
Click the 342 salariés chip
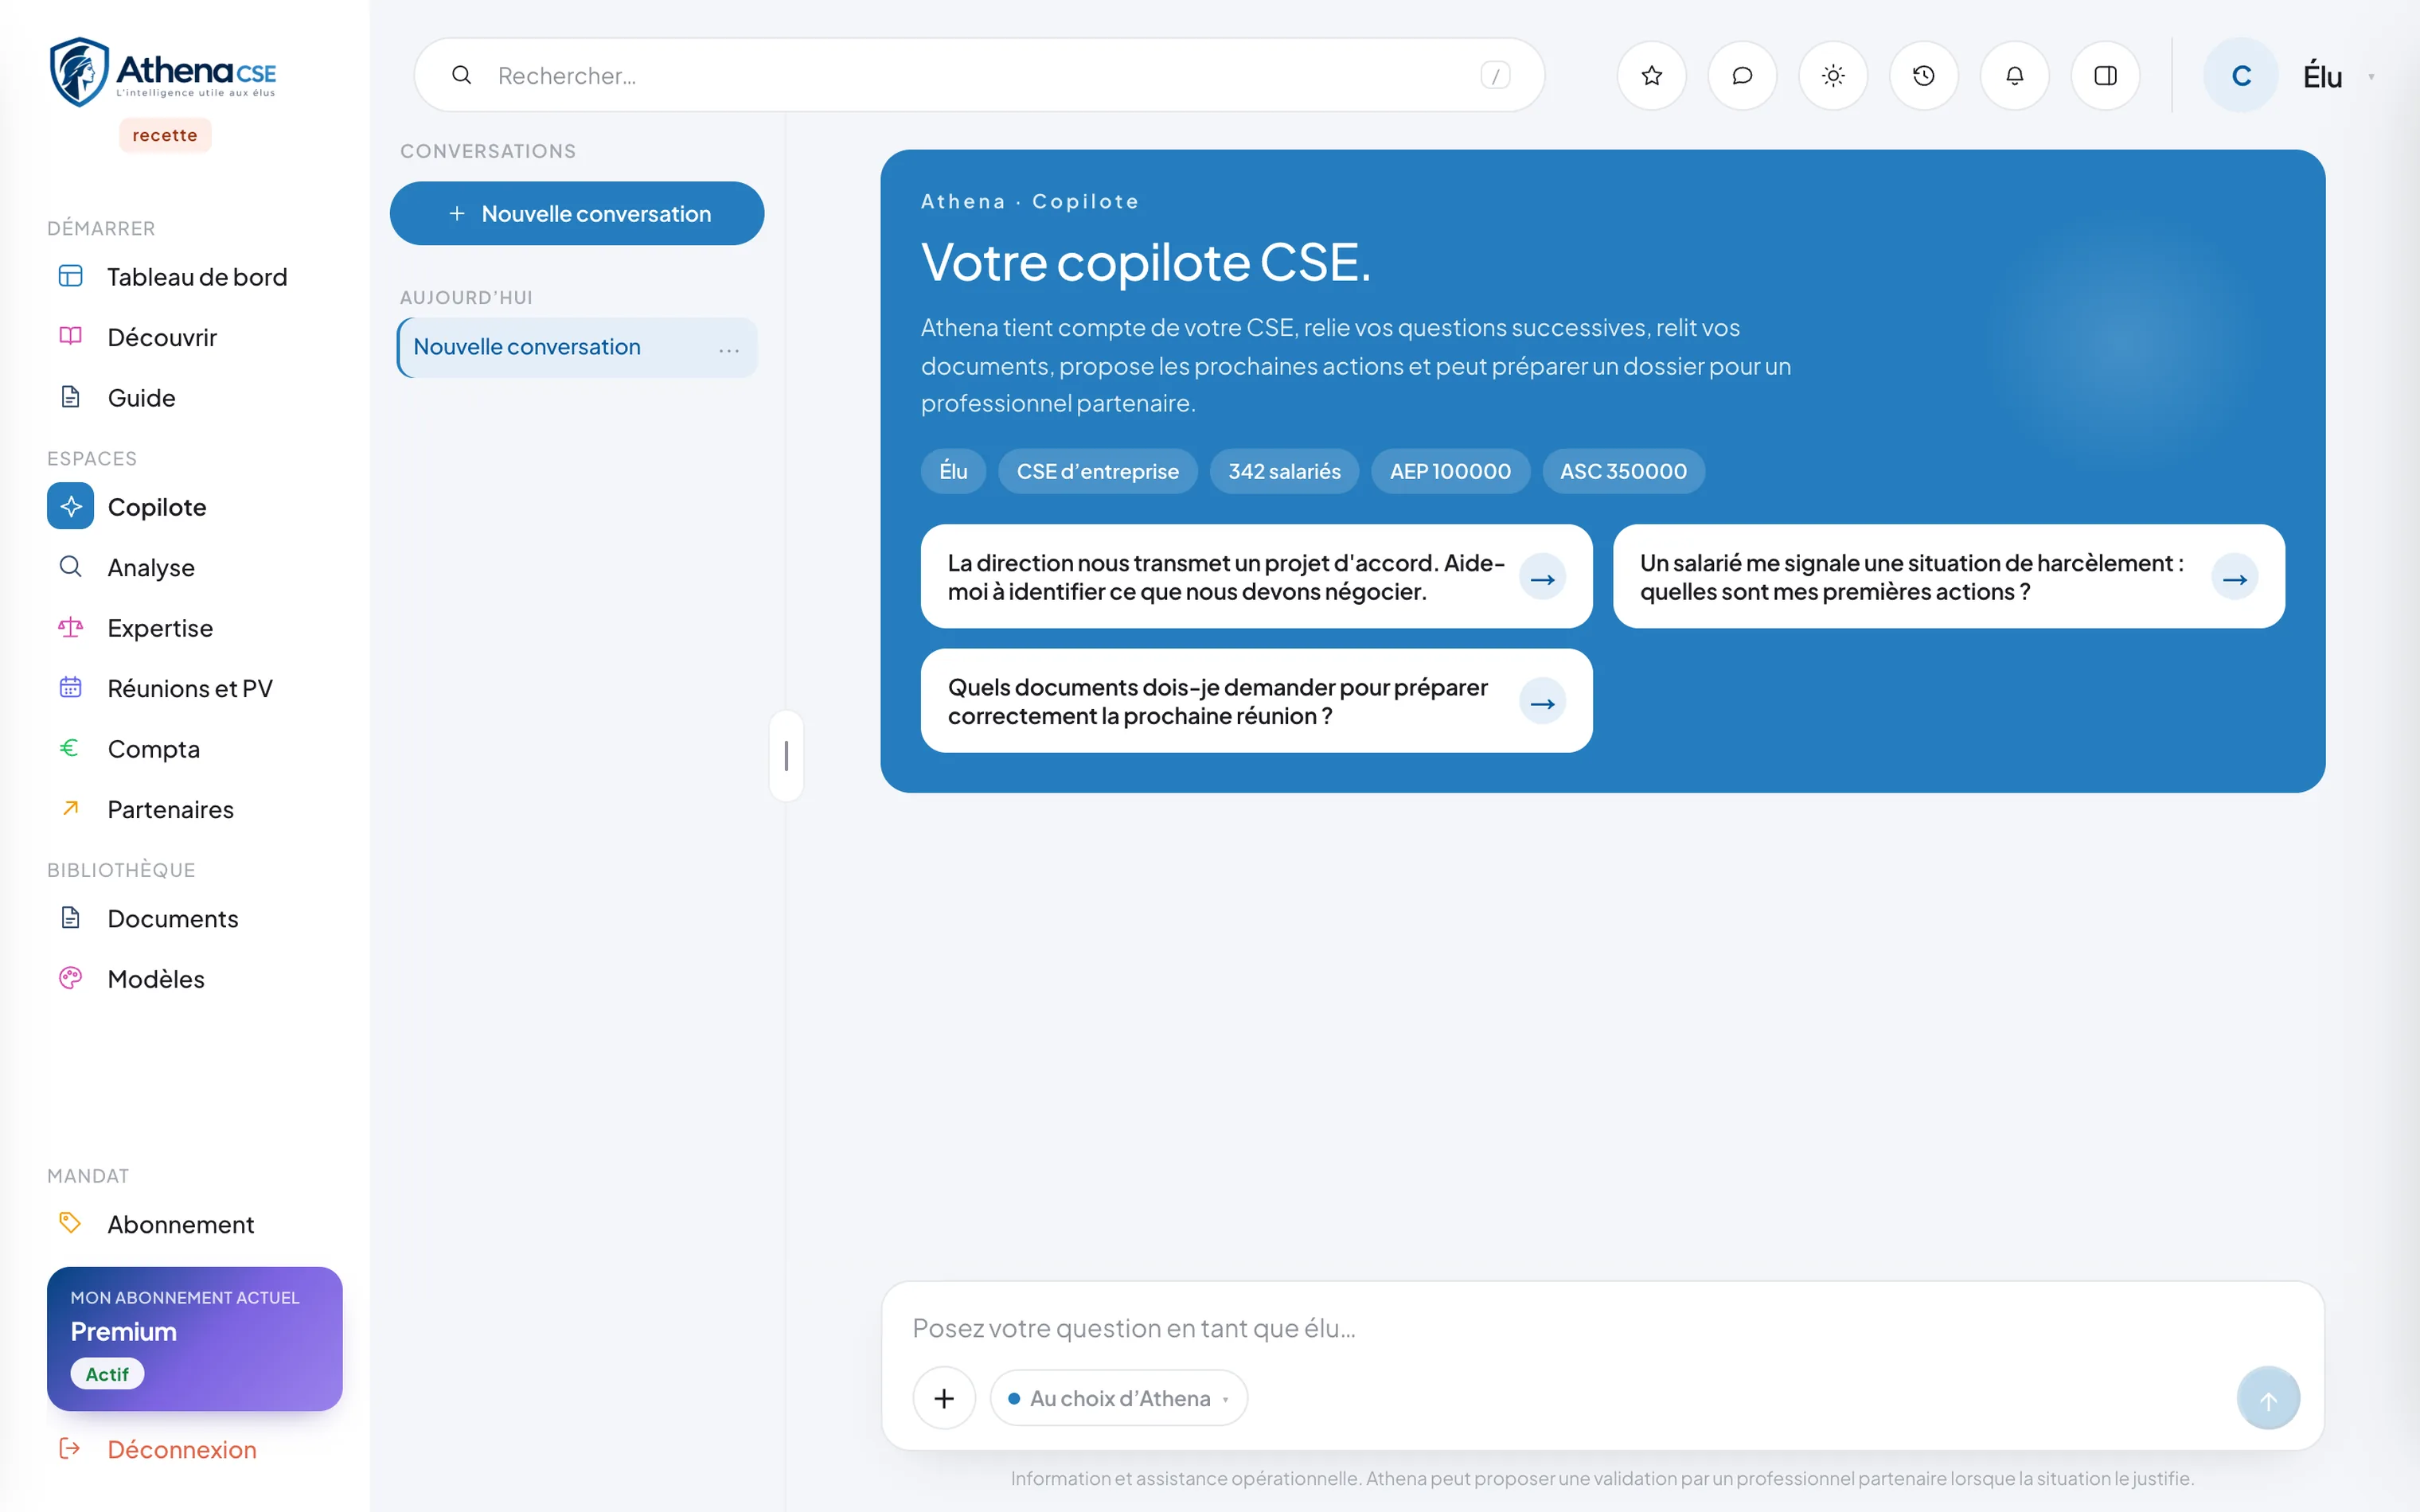tap(1284, 471)
